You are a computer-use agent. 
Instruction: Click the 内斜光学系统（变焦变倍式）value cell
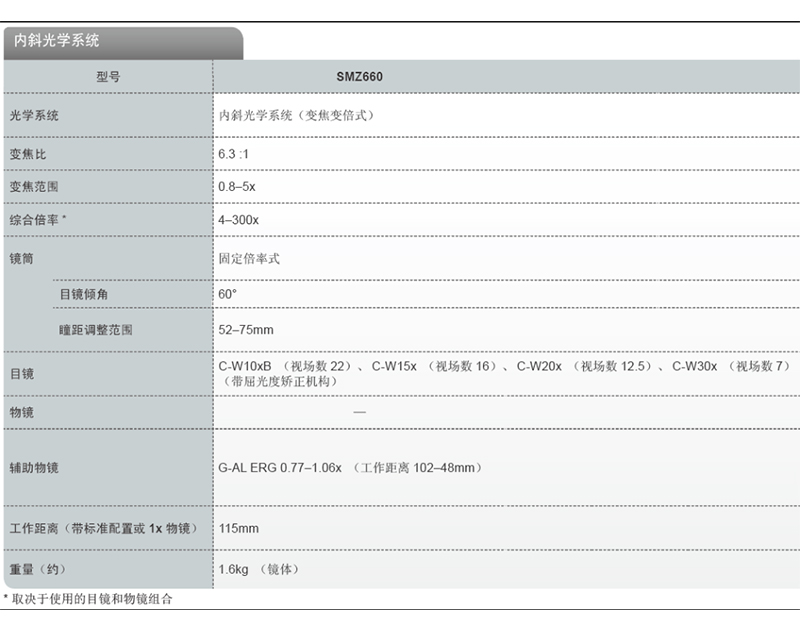click(x=296, y=116)
